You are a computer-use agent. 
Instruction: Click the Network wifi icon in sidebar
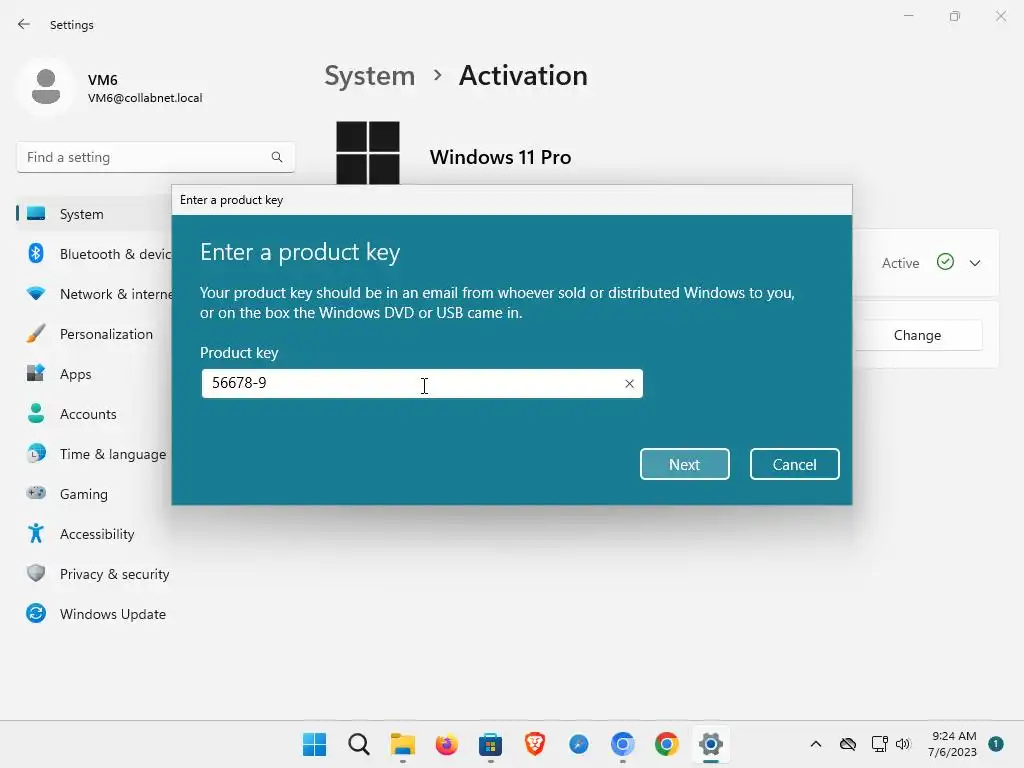[x=36, y=293]
